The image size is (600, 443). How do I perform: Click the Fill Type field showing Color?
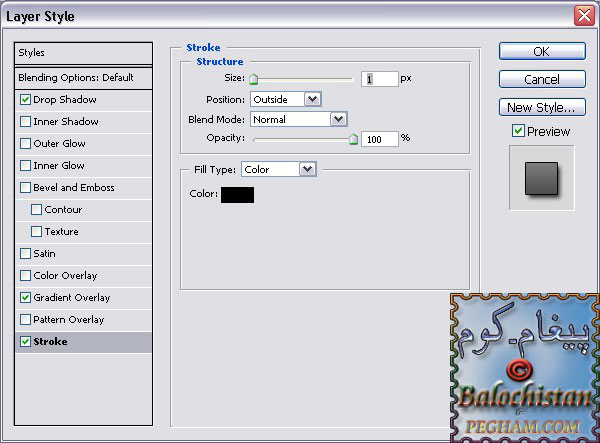(x=271, y=169)
